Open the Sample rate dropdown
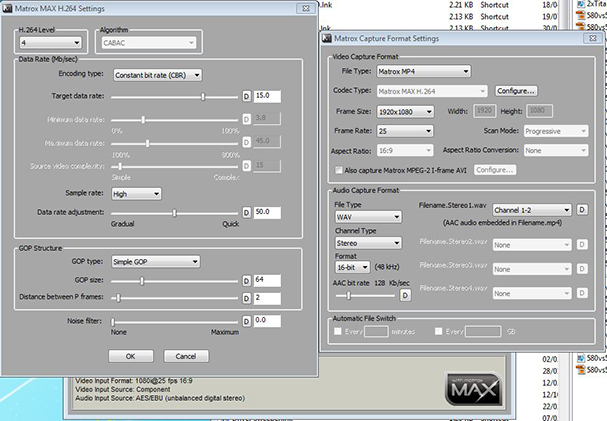The width and height of the screenshot is (607, 421). (136, 194)
